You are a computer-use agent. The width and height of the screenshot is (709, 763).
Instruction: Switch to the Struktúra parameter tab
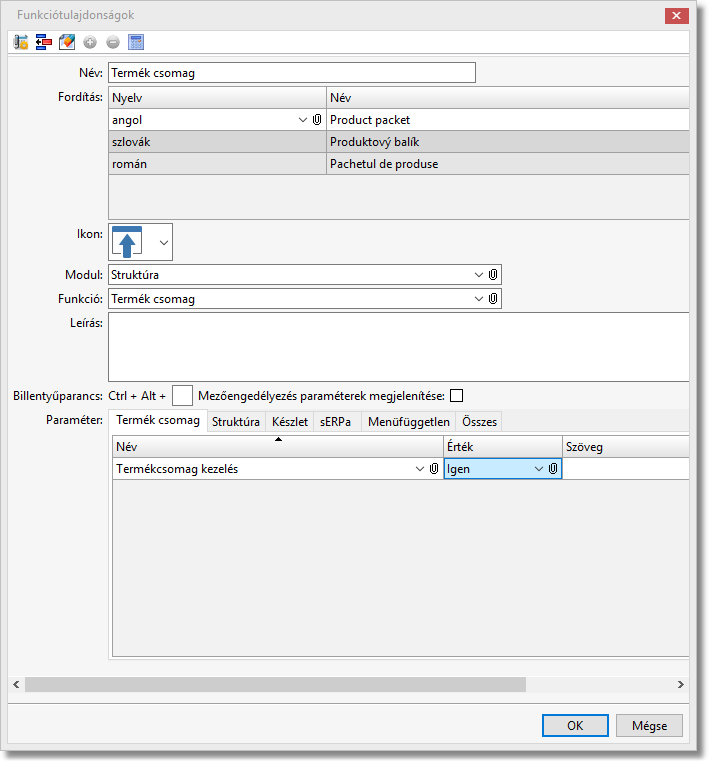(236, 422)
